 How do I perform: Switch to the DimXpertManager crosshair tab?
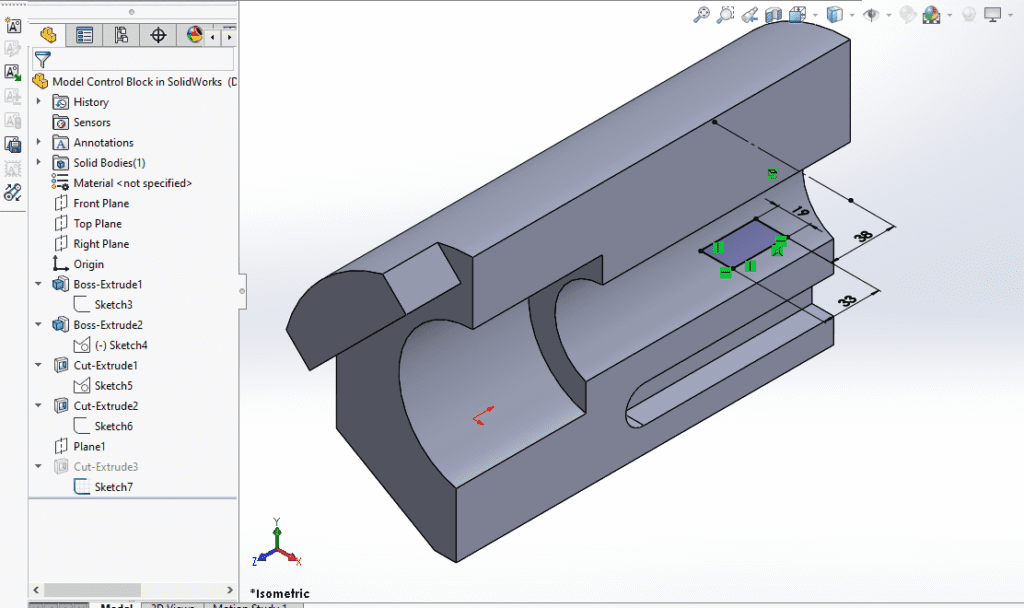[x=158, y=35]
